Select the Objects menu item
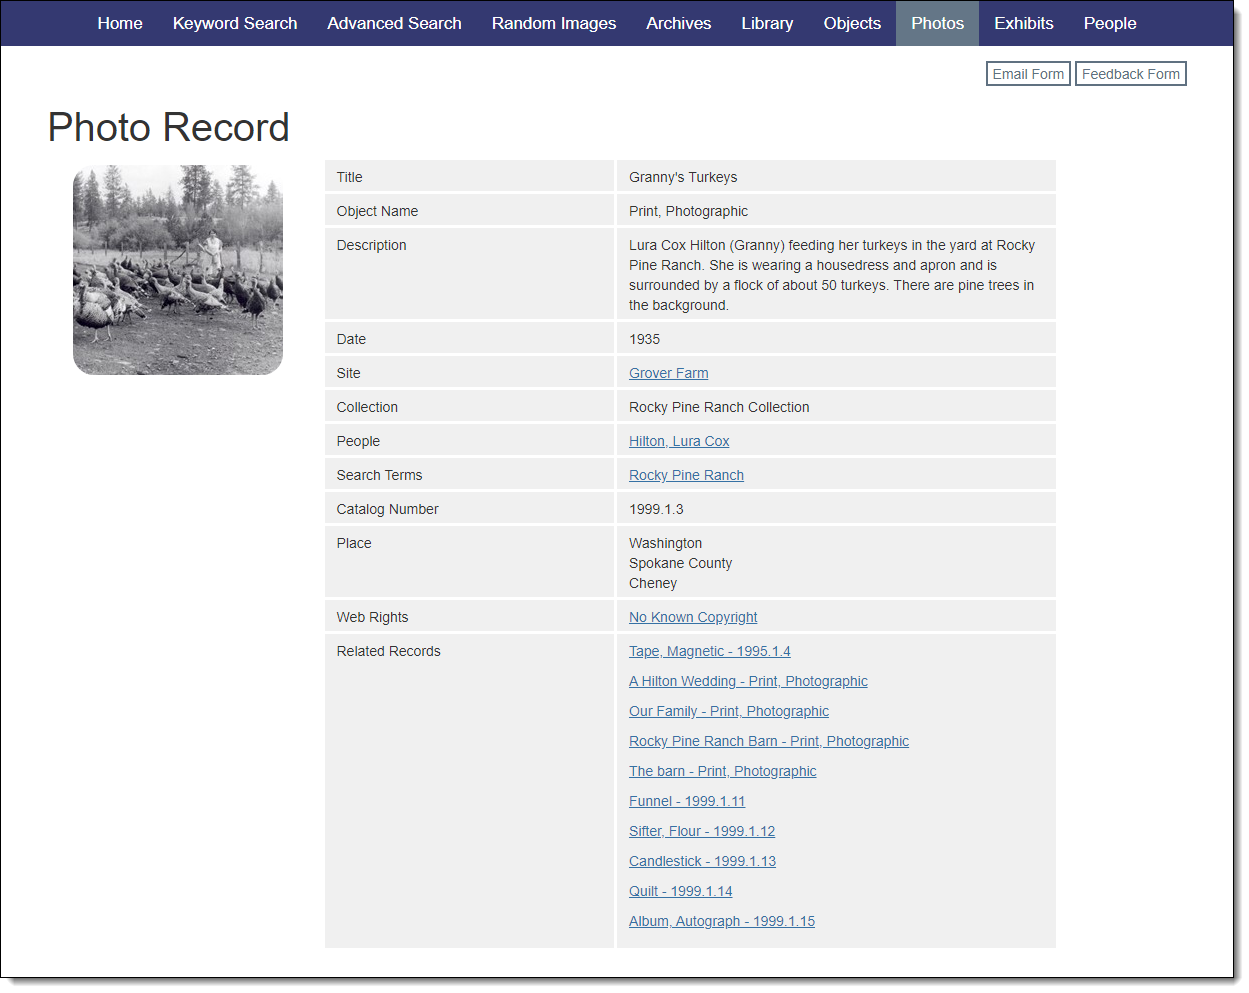Image resolution: width=1249 pixels, height=993 pixels. tap(852, 23)
